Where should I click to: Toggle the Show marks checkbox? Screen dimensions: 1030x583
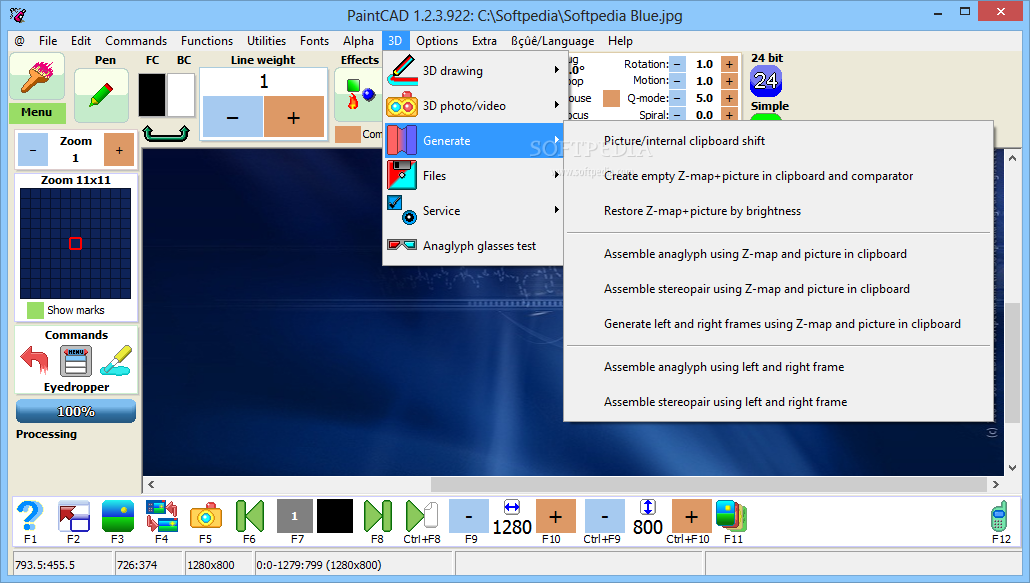tap(35, 310)
